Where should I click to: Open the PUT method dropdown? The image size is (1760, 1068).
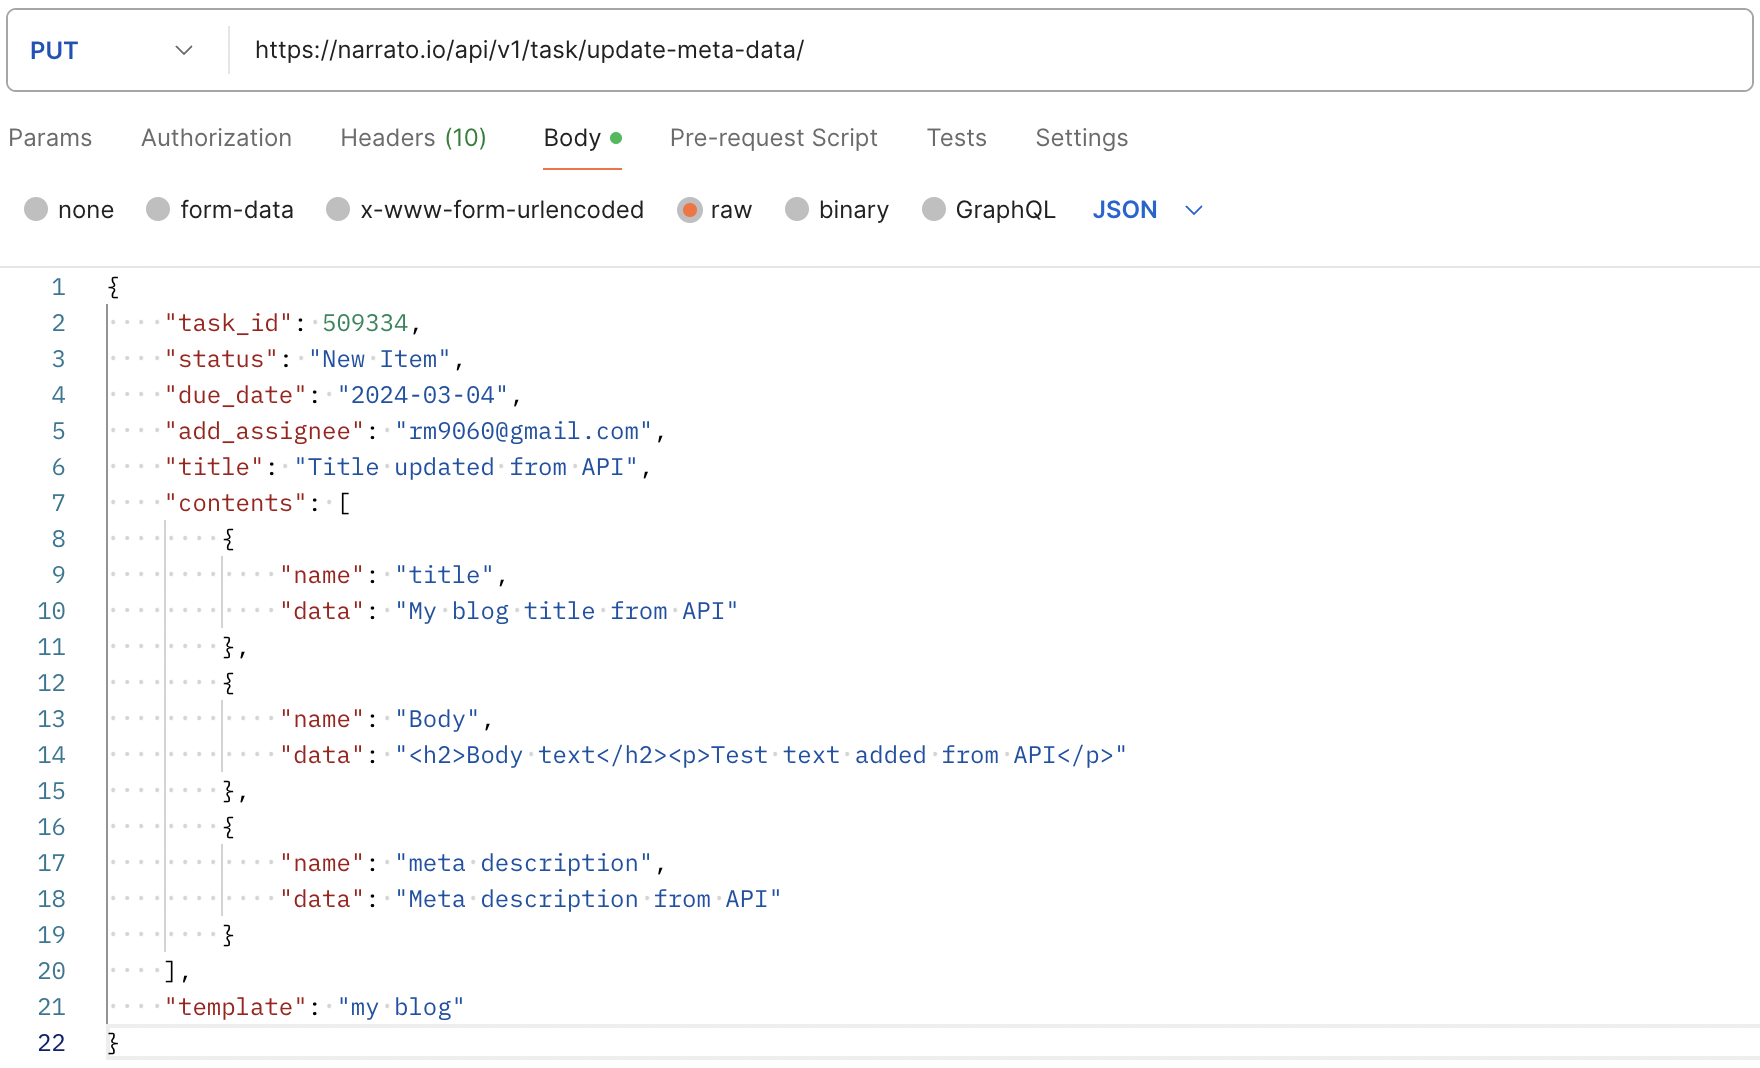(x=110, y=50)
